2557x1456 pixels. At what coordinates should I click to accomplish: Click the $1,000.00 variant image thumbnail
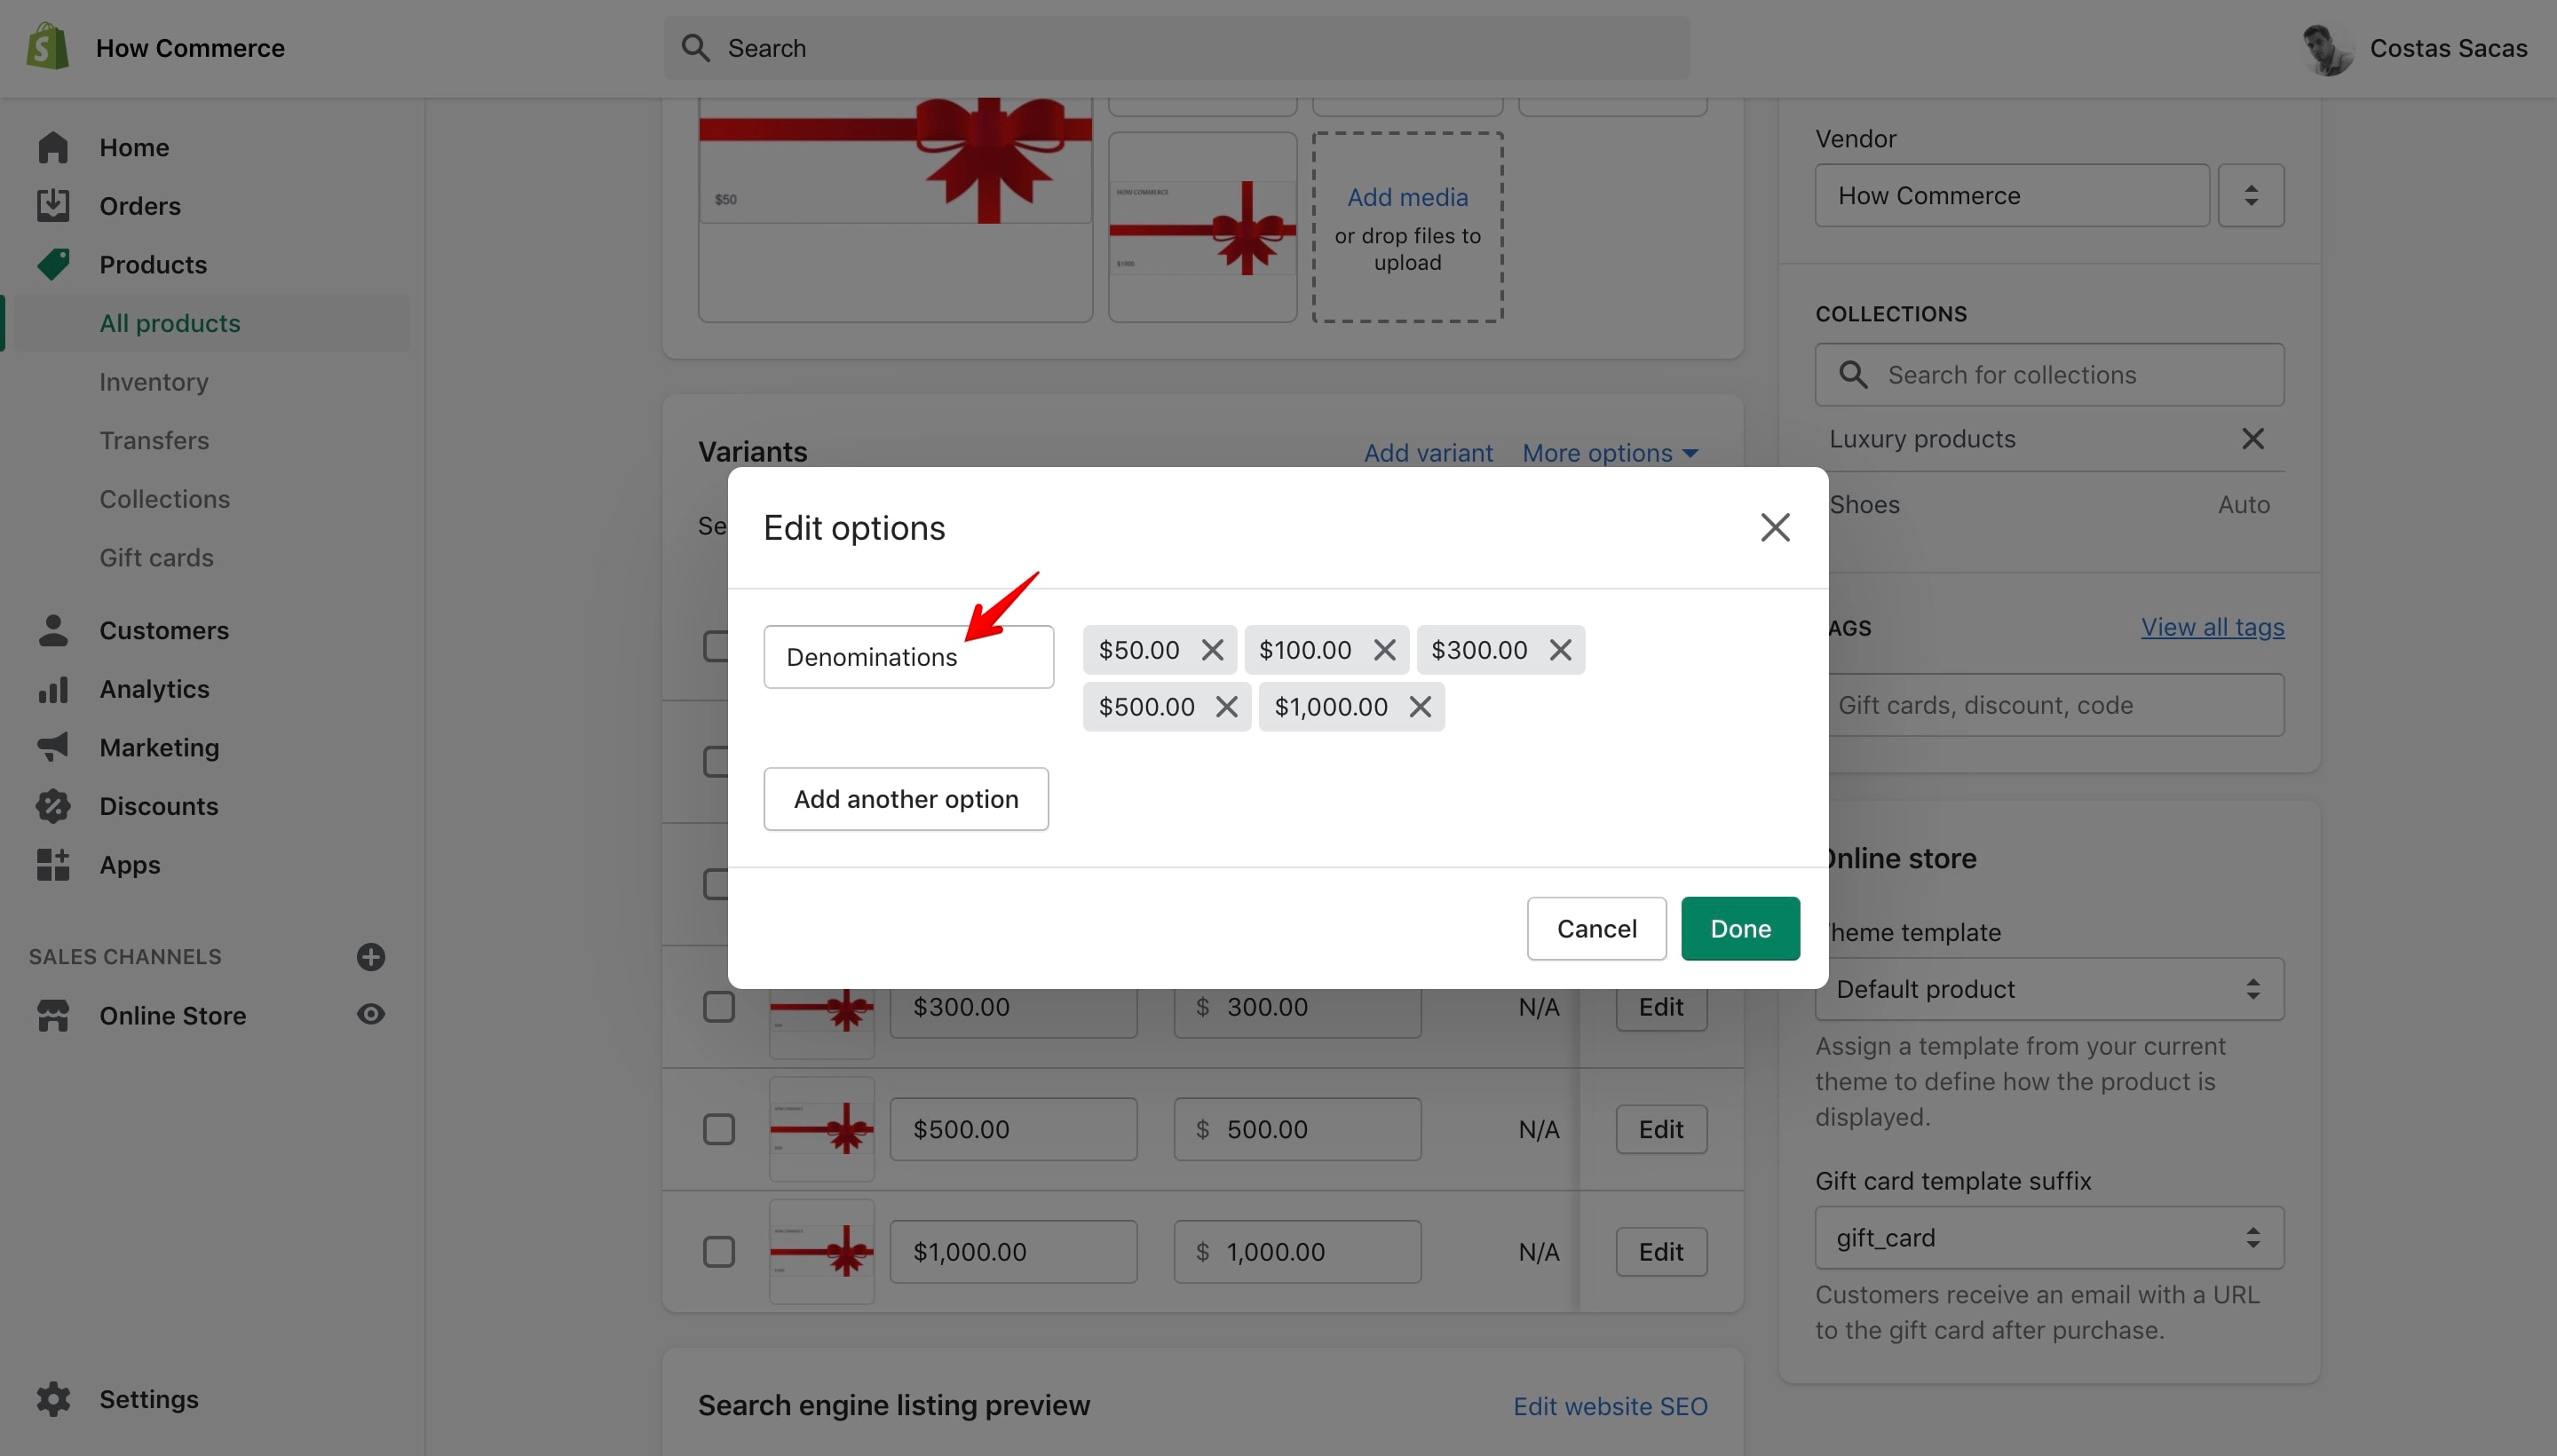[821, 1252]
